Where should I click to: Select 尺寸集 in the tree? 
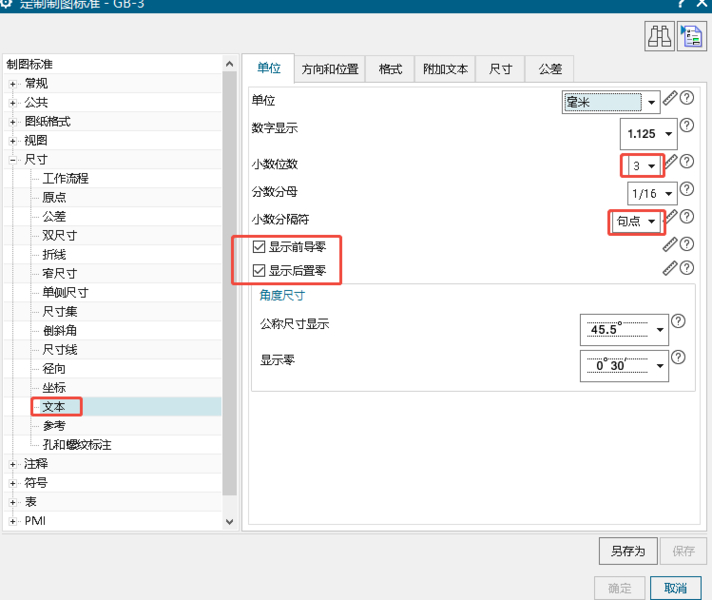59,312
